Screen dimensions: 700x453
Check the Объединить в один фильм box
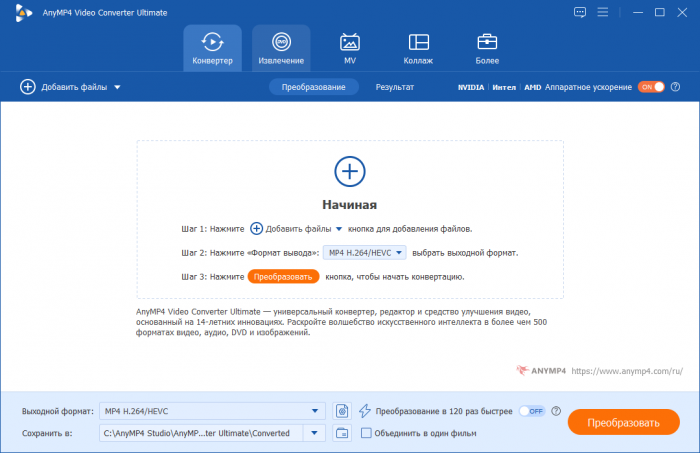[x=366, y=433]
